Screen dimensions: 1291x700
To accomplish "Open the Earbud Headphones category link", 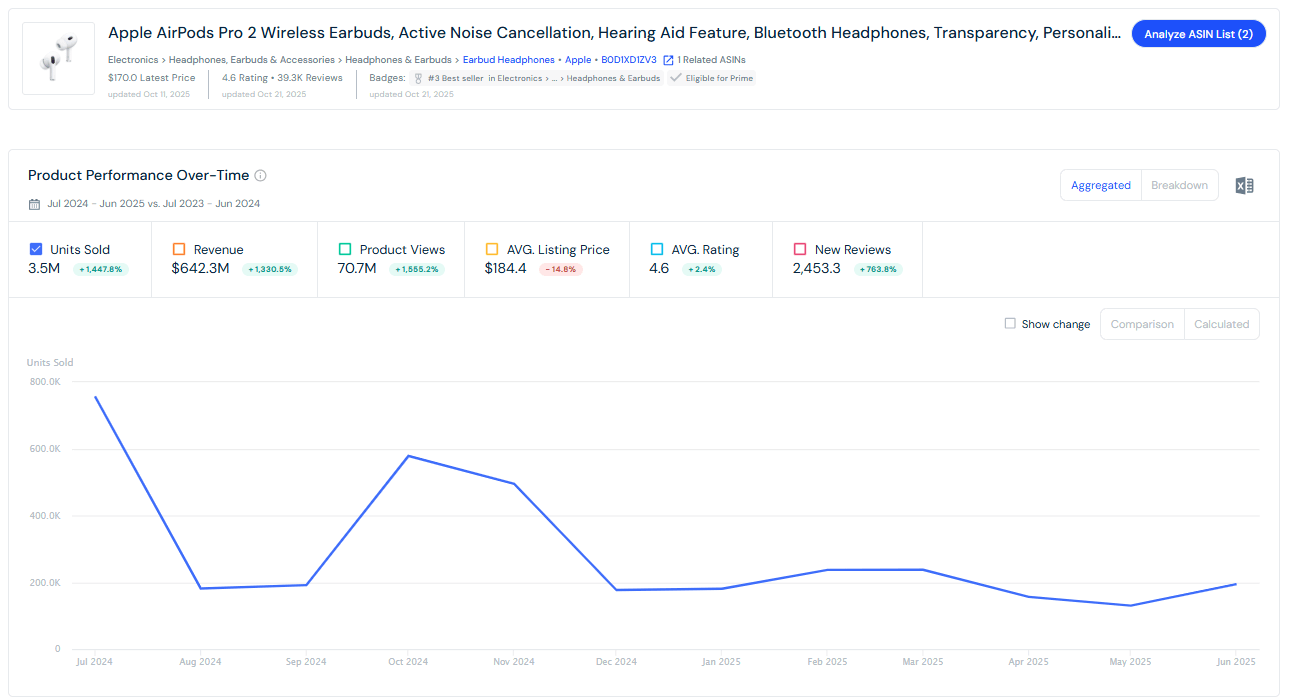I will [x=508, y=59].
